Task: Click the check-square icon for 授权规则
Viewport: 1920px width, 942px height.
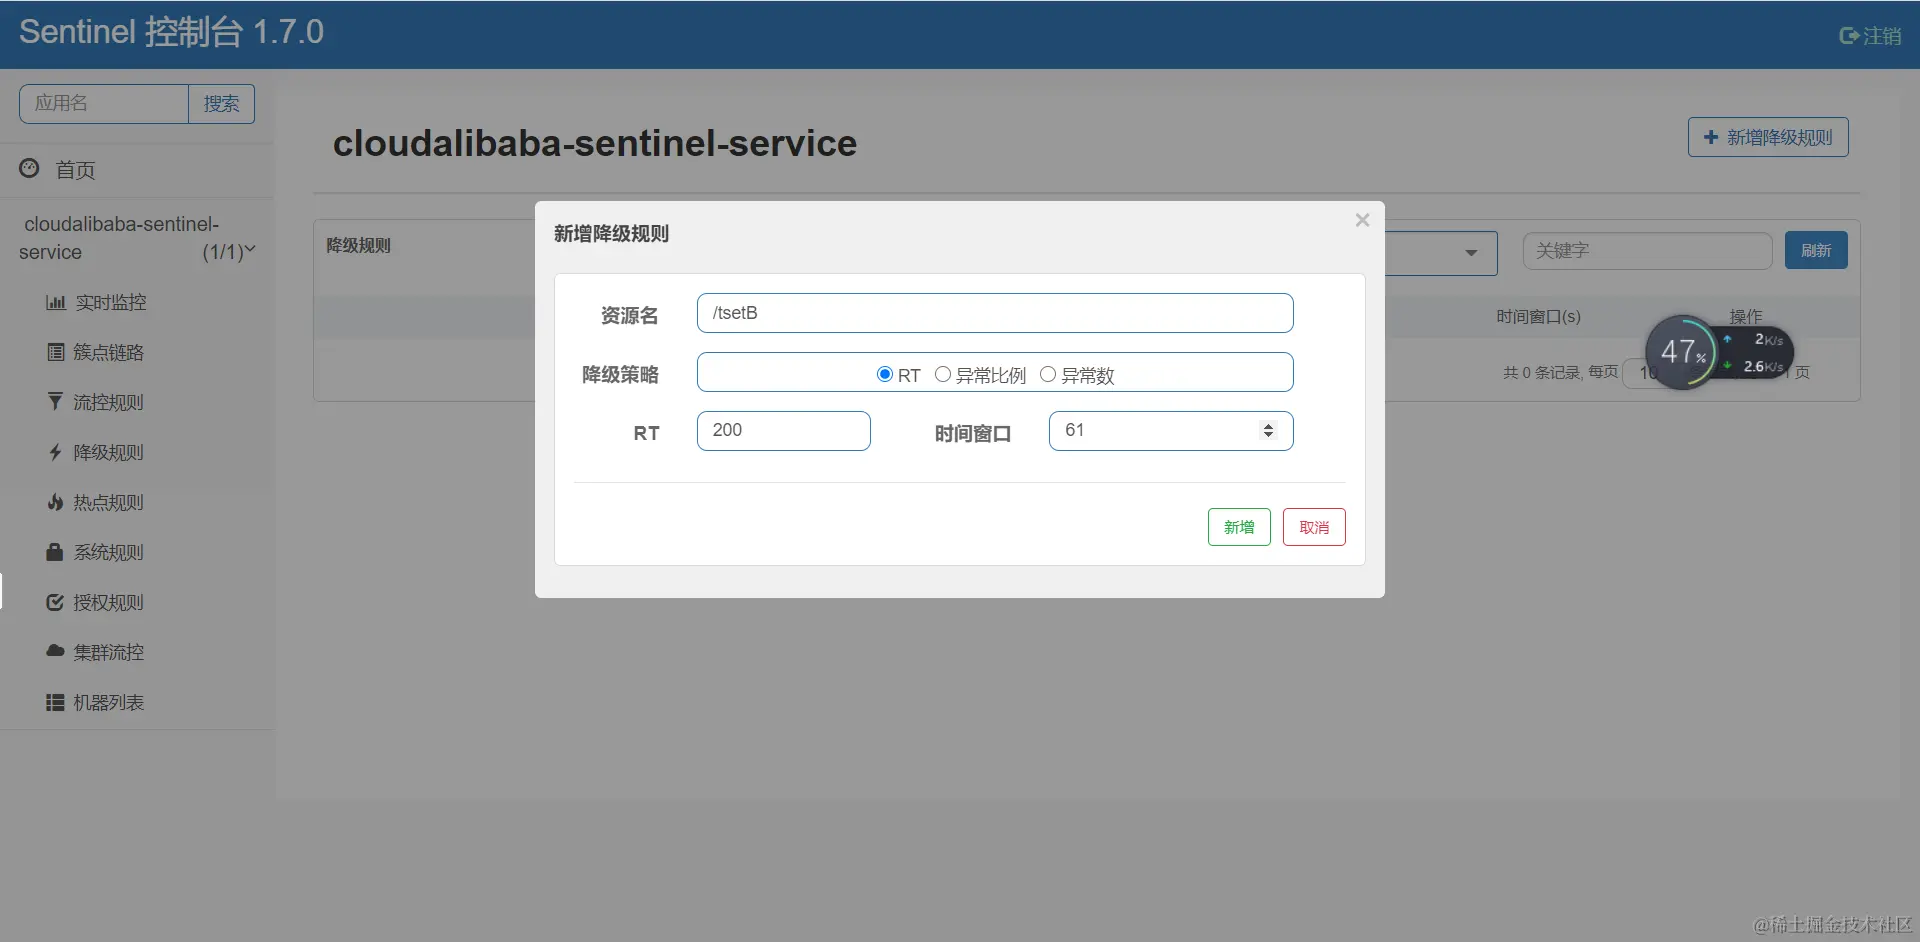Action: click(55, 602)
